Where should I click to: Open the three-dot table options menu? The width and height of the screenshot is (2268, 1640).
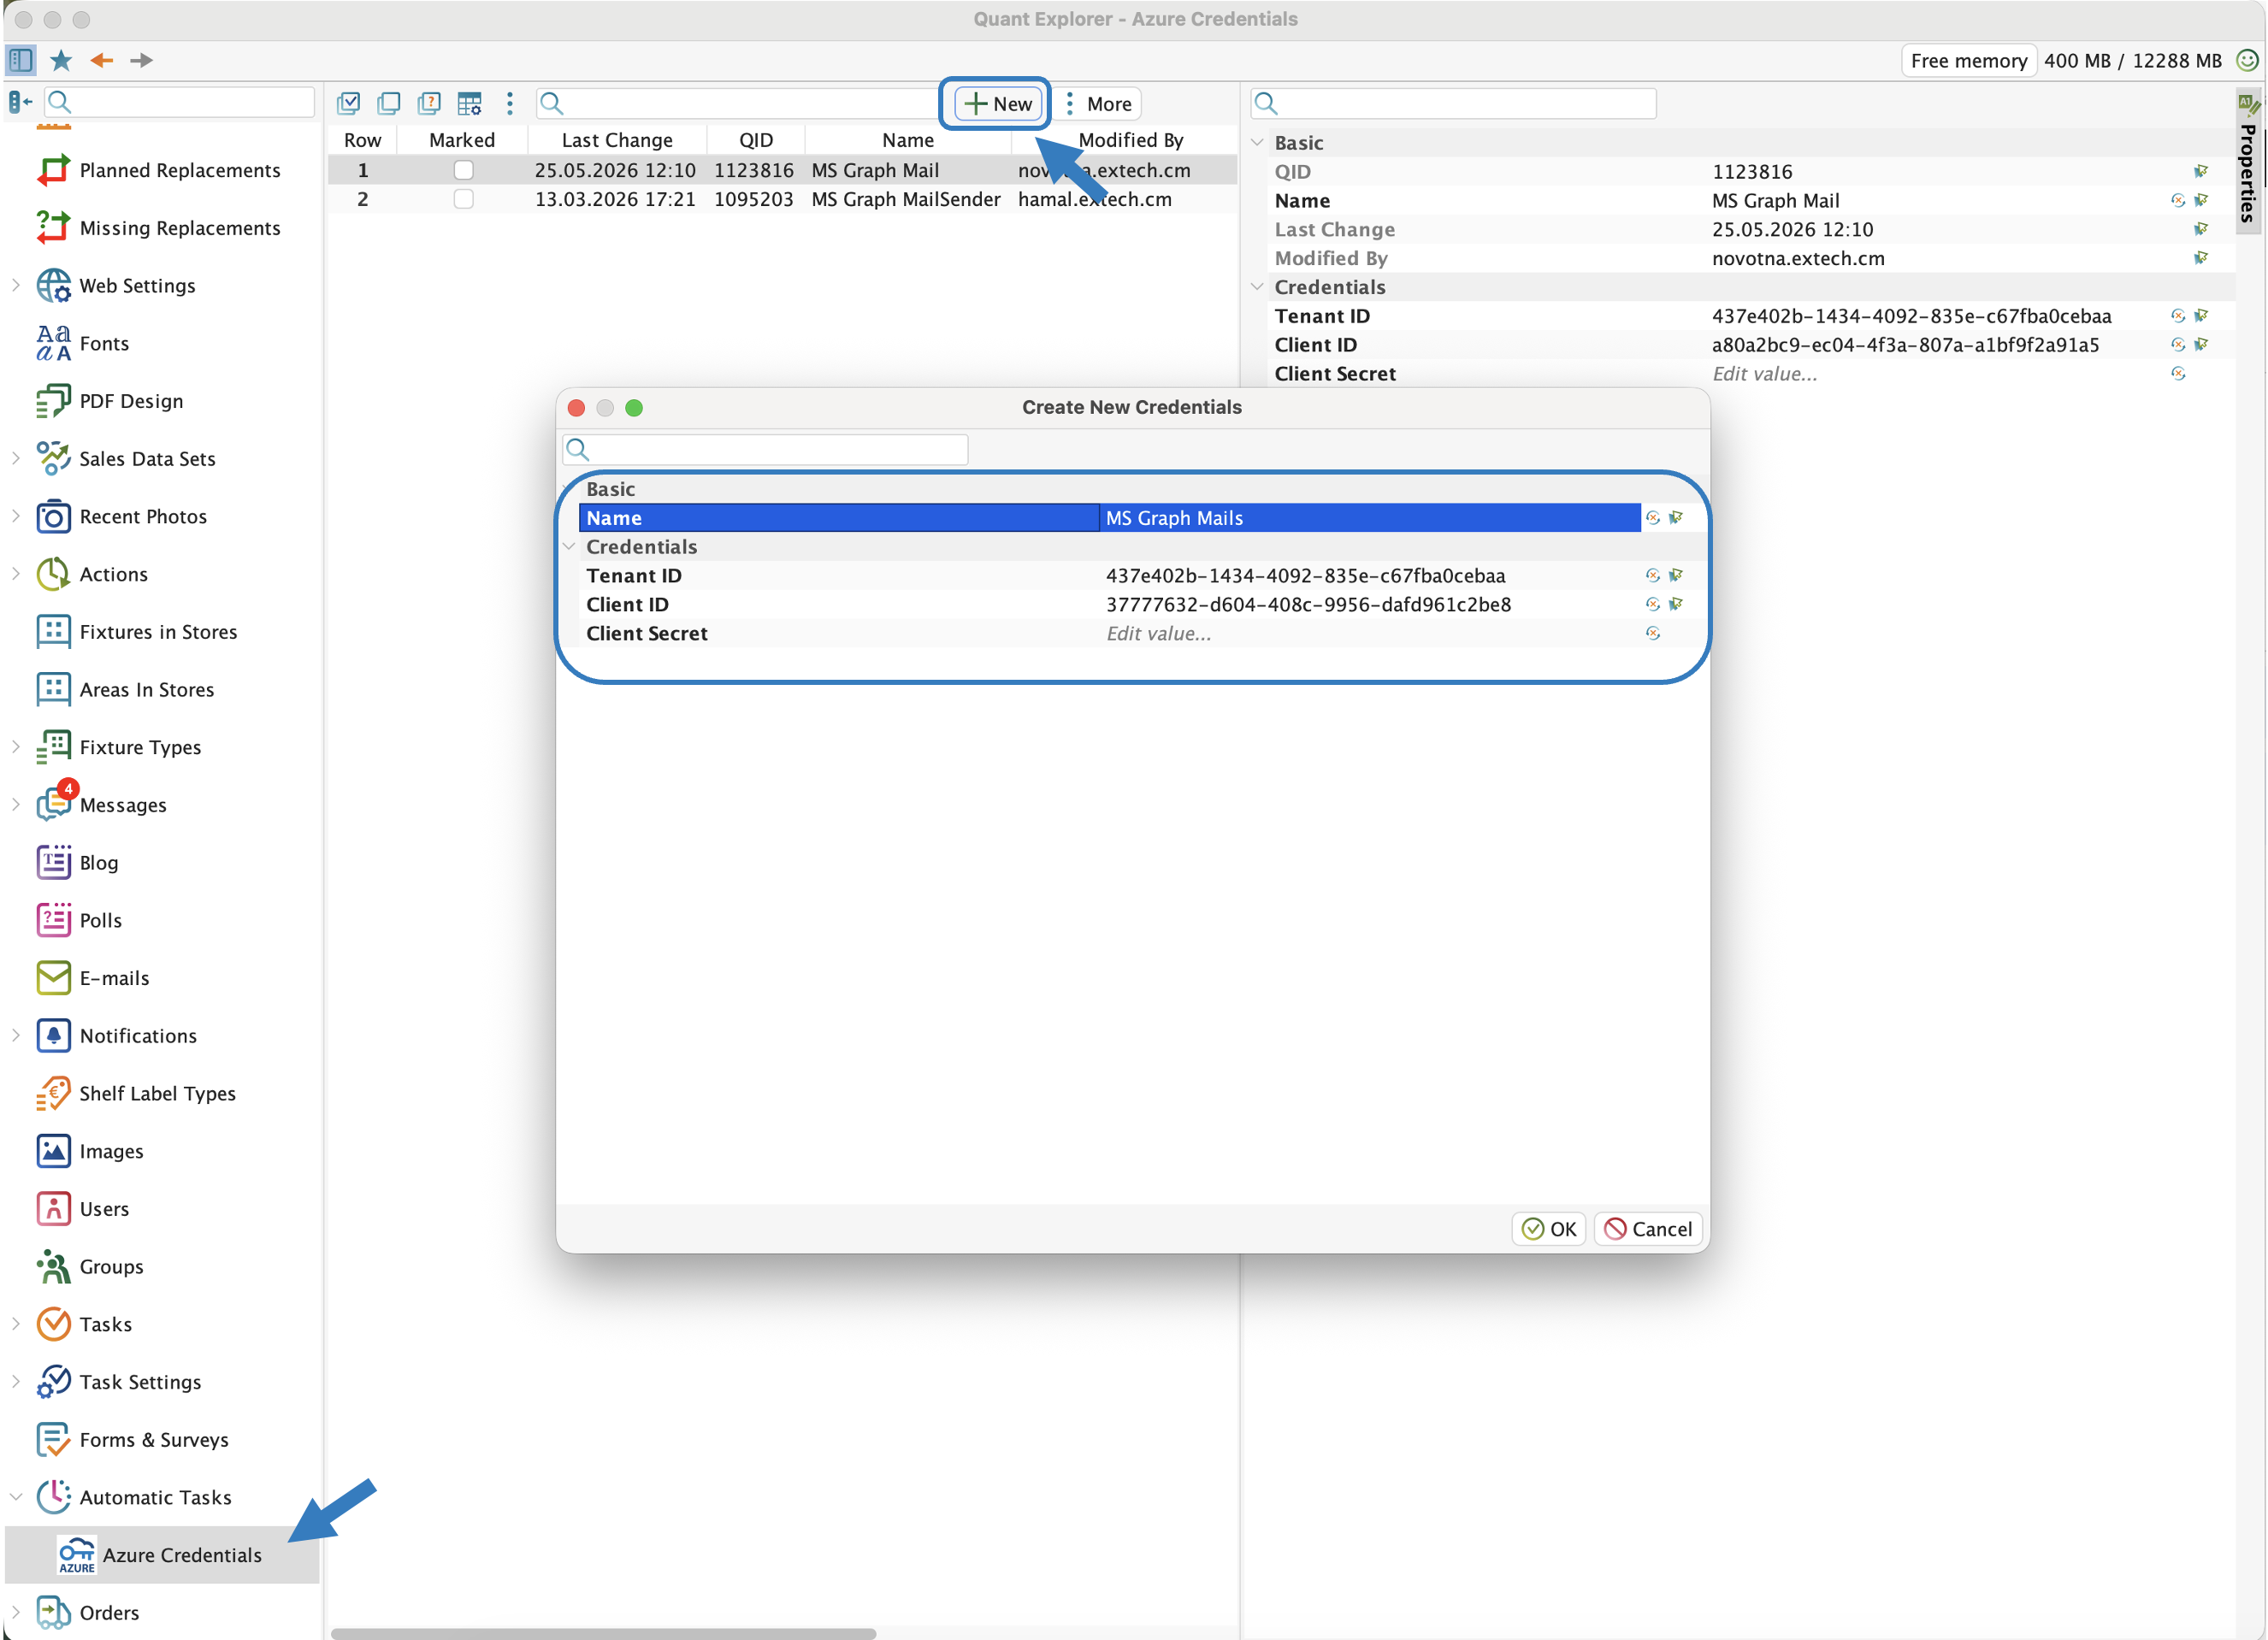click(x=510, y=103)
